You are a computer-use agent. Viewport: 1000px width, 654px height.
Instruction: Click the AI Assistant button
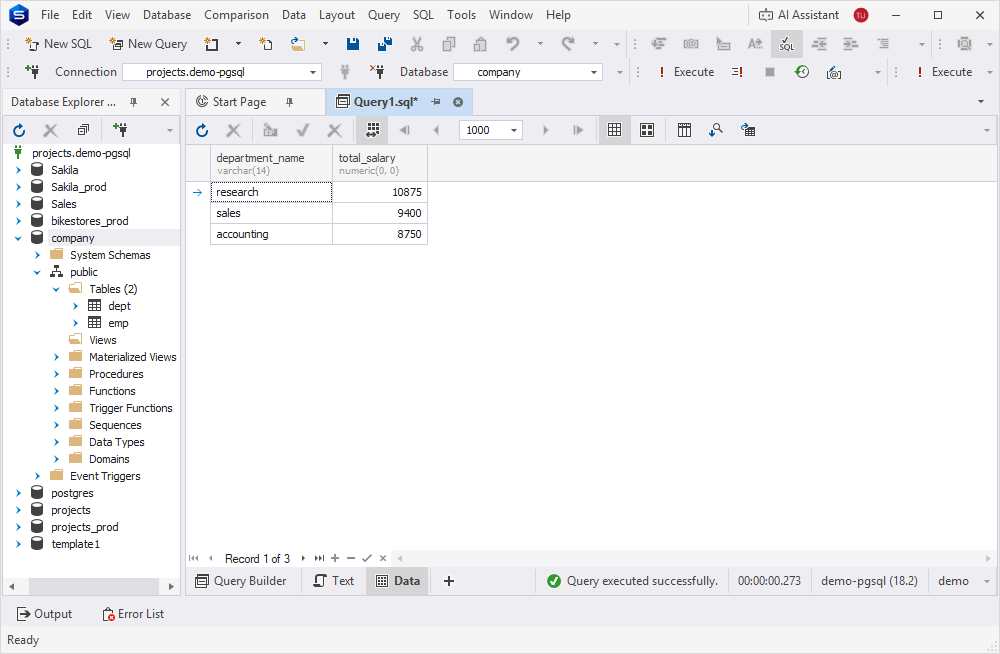point(799,15)
